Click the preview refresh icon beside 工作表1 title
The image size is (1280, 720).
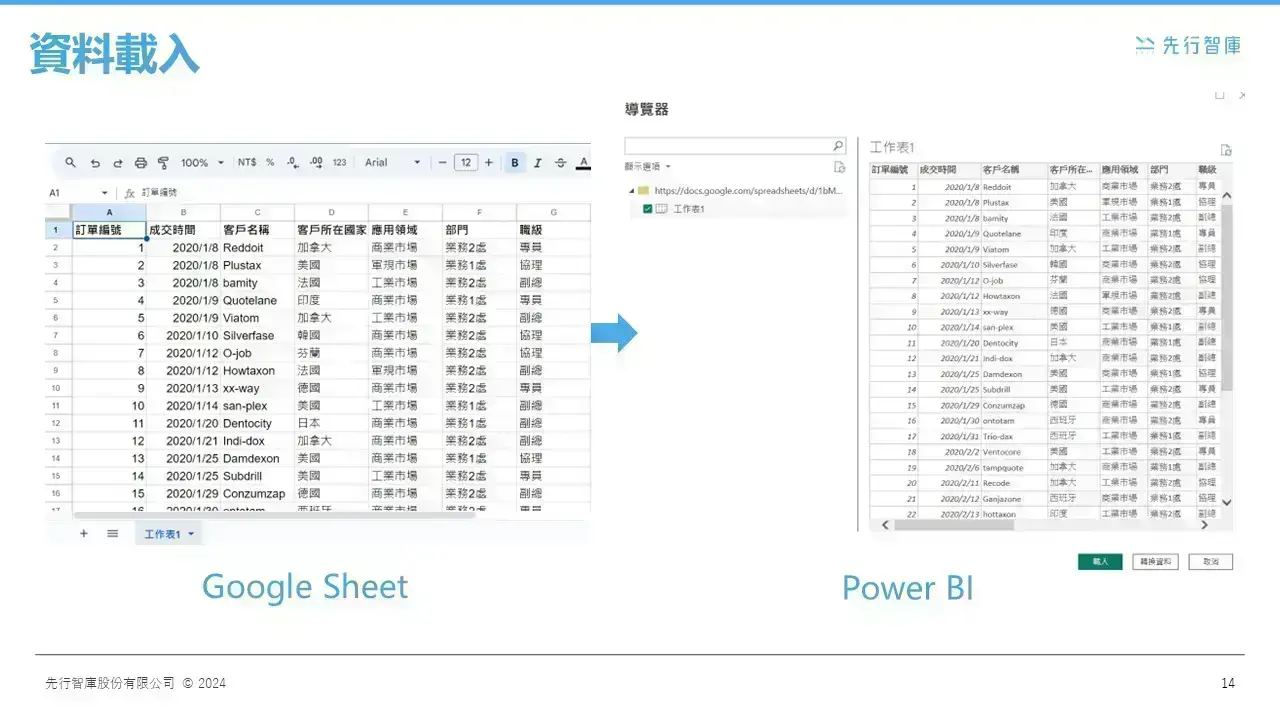pos(1226,150)
